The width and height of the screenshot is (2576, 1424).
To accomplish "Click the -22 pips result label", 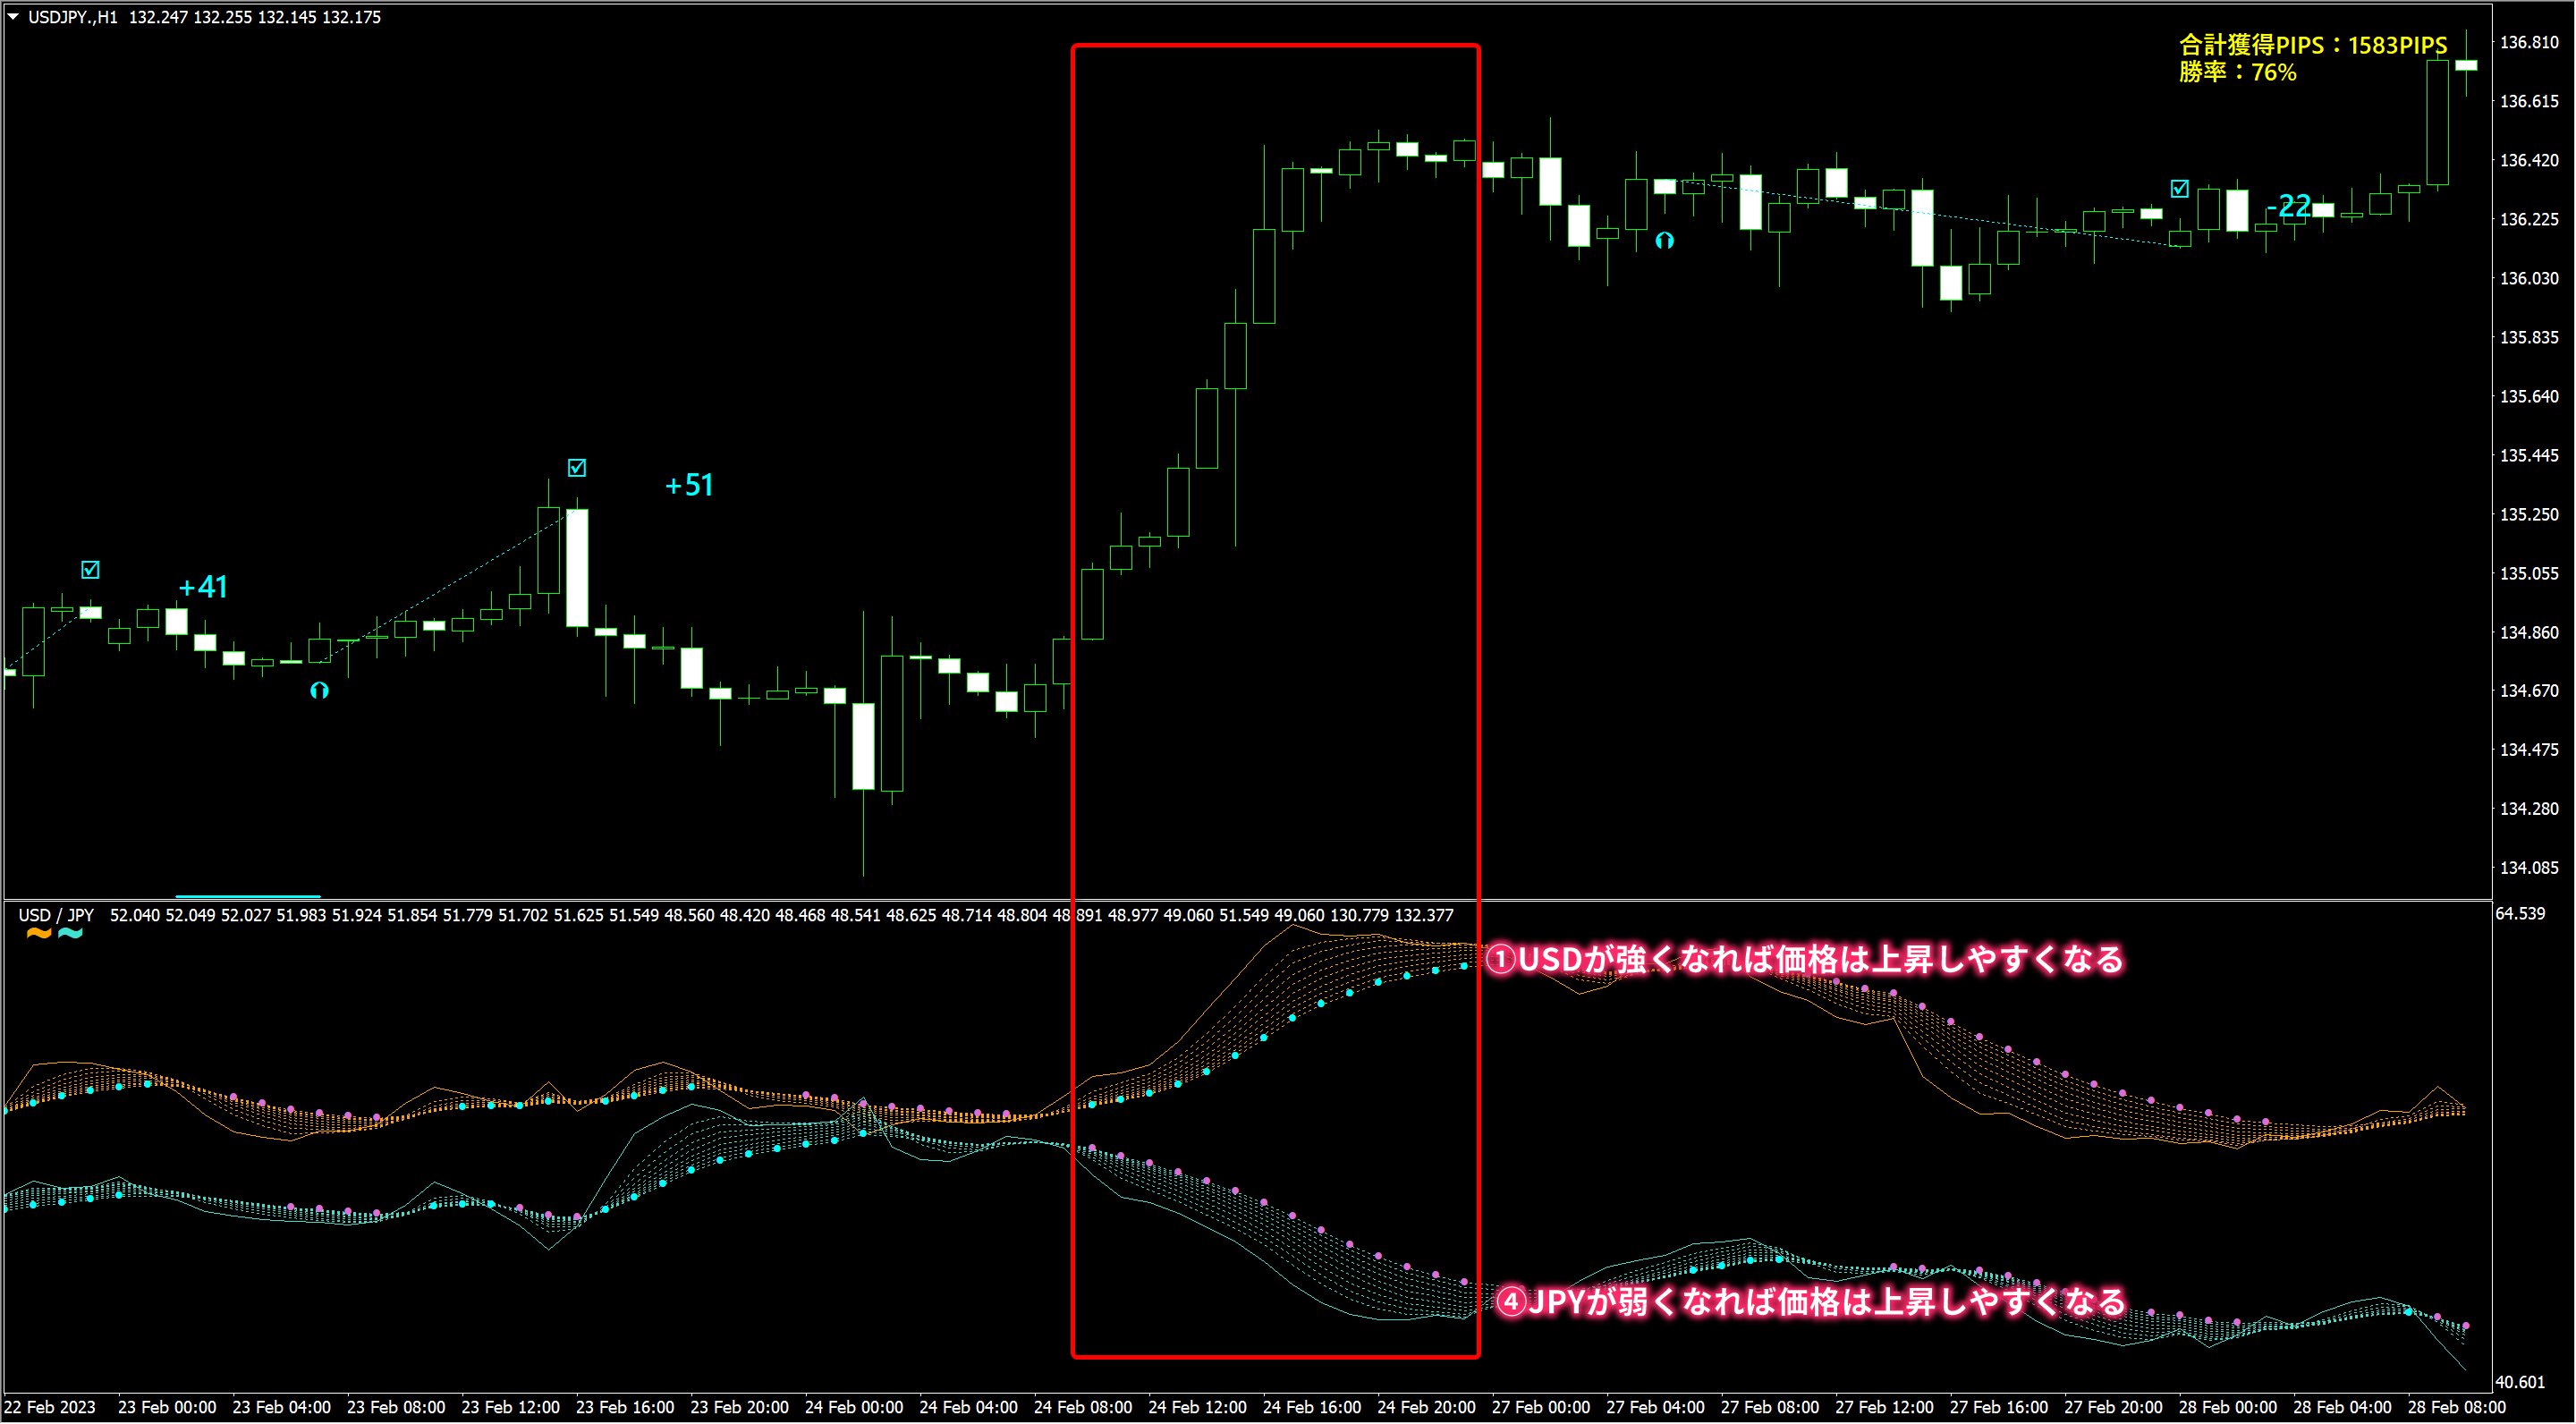I will (x=2289, y=206).
